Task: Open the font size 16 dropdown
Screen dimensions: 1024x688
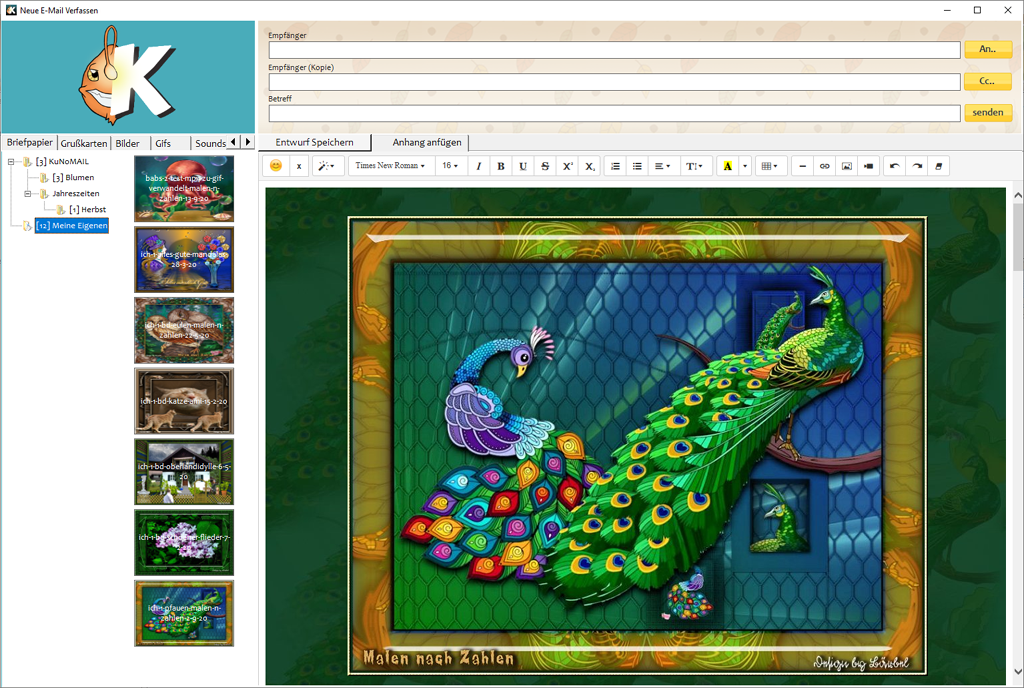Action: tap(450, 166)
